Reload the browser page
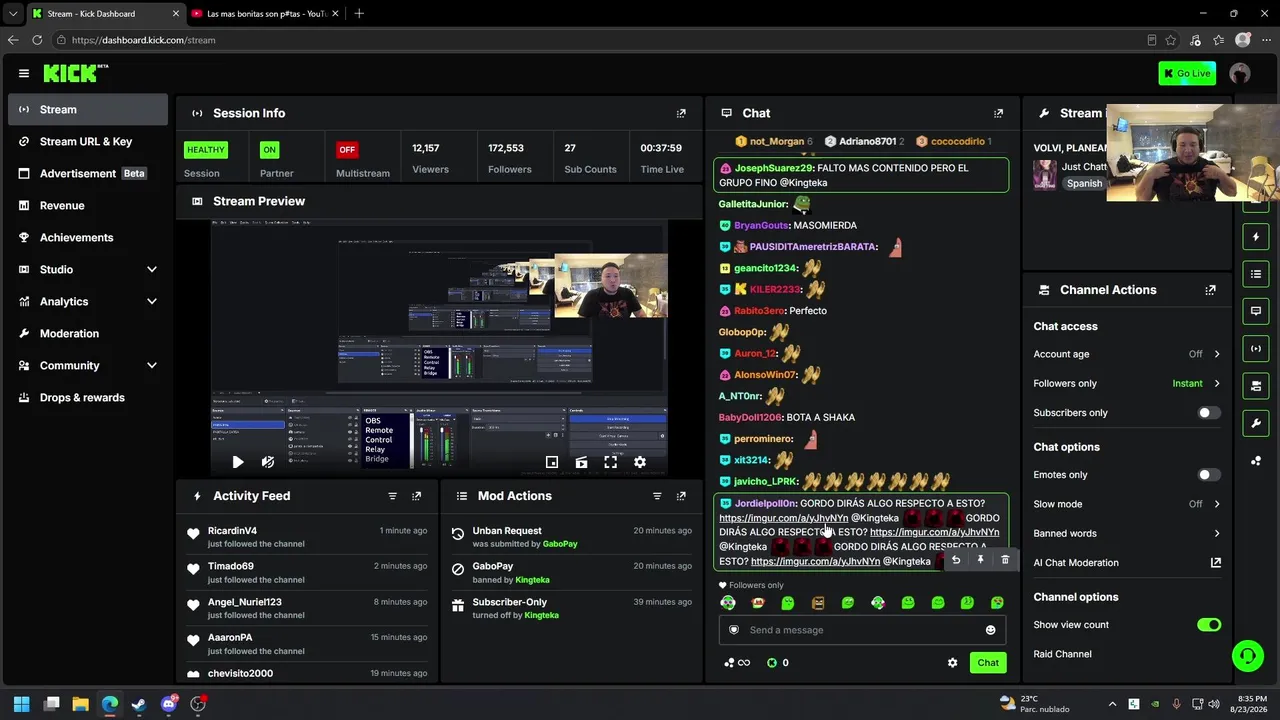The height and width of the screenshot is (720, 1280). tap(37, 40)
